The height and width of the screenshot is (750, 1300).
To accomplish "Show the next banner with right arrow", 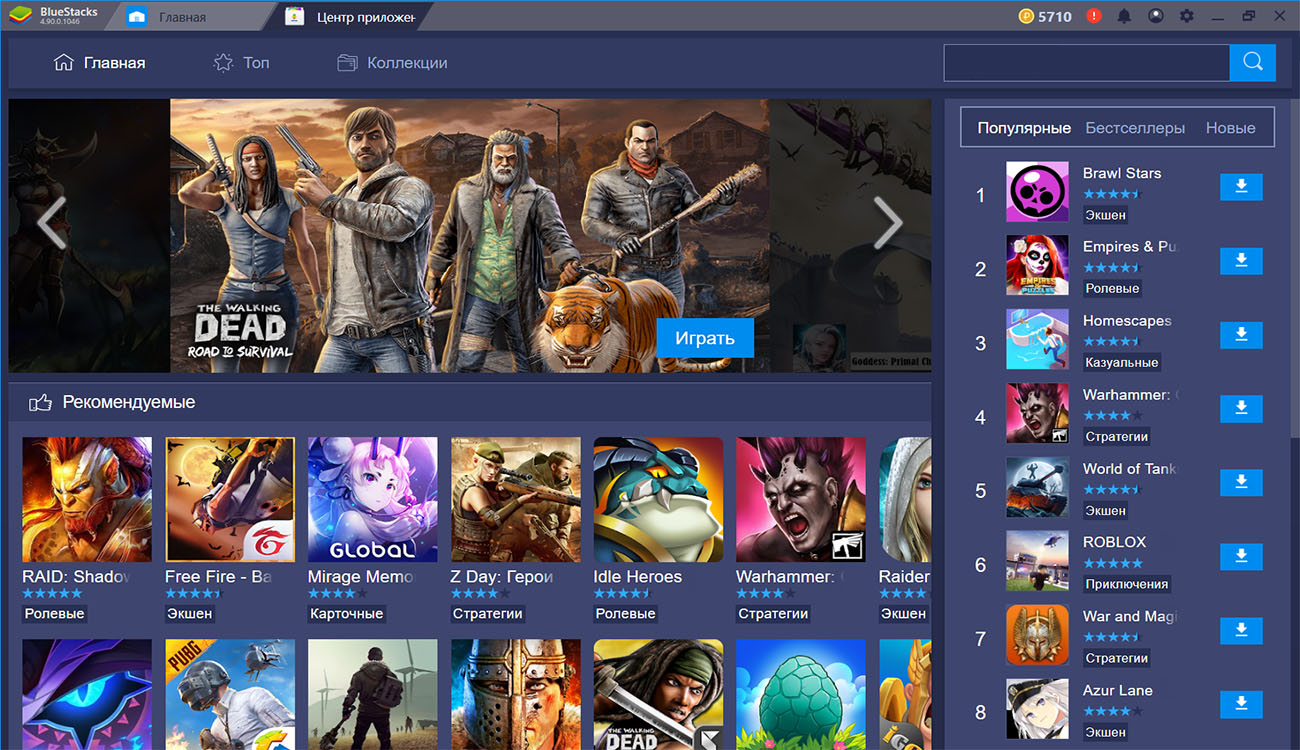I will (x=887, y=222).
